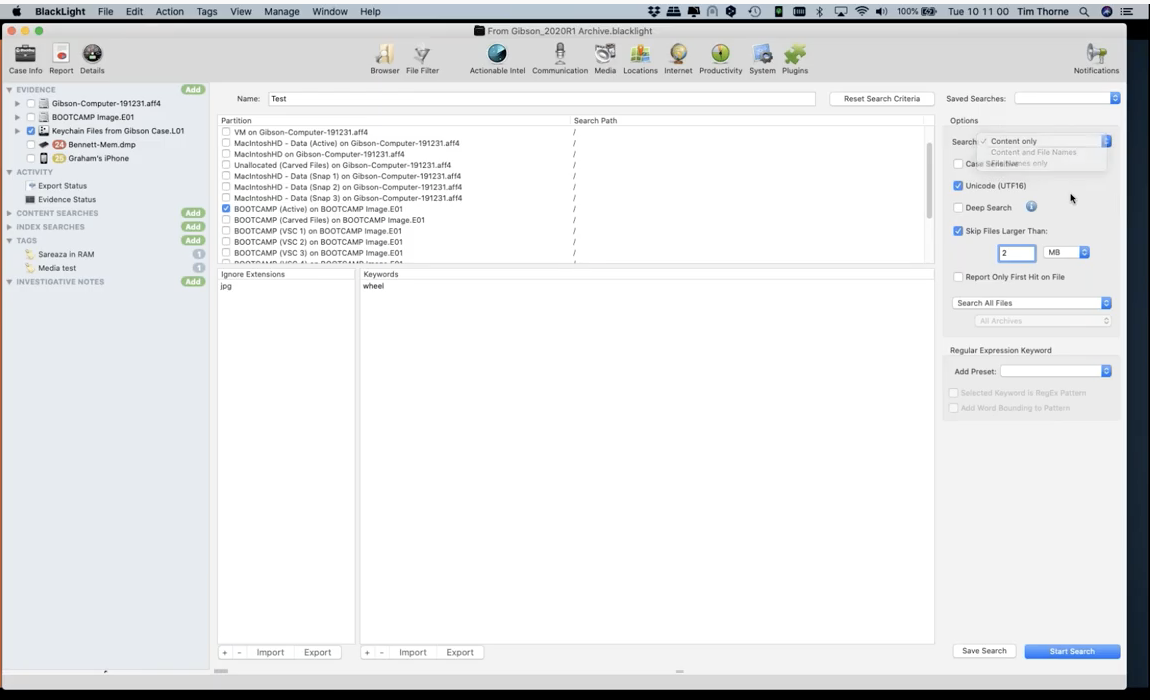Open the Saved Searches dropdown
The width and height of the screenshot is (1150, 700).
1067,99
